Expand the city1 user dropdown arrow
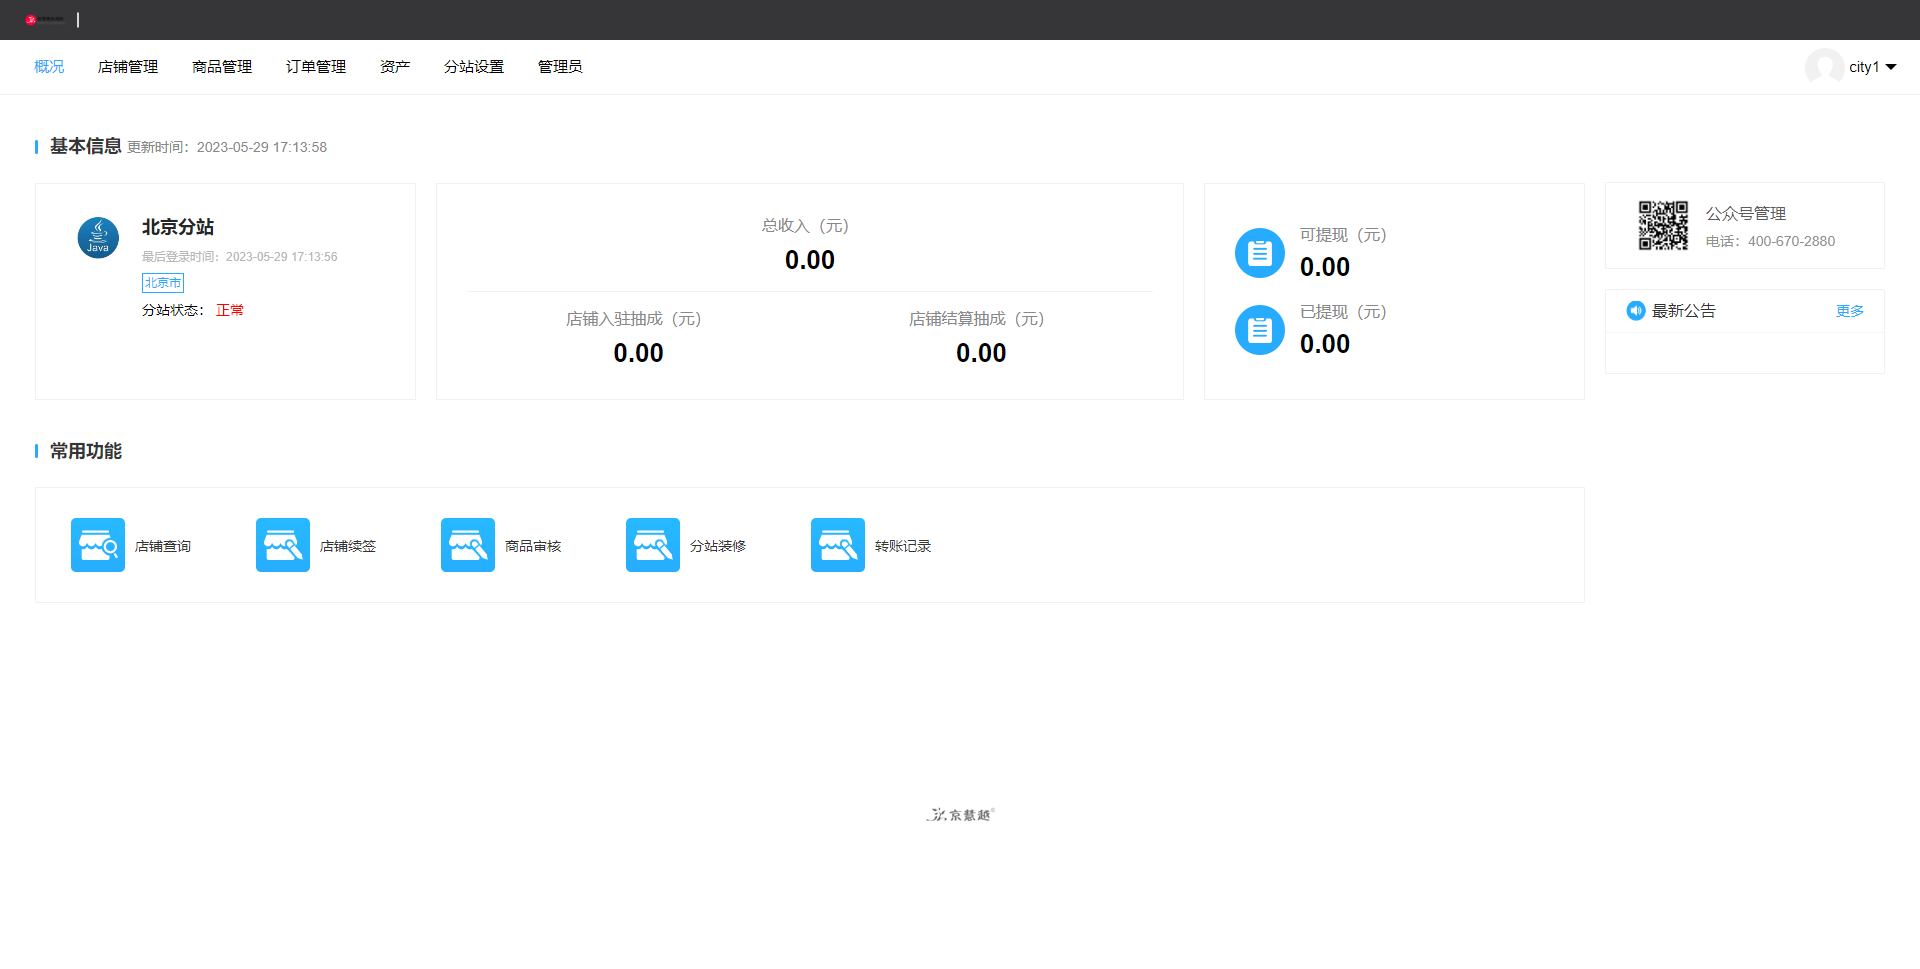 (1891, 67)
